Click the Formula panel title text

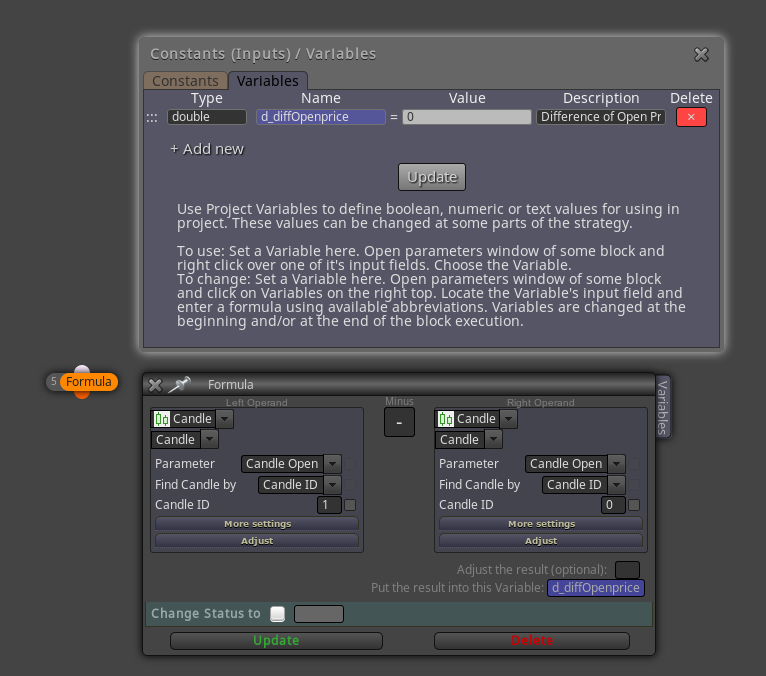tap(231, 385)
